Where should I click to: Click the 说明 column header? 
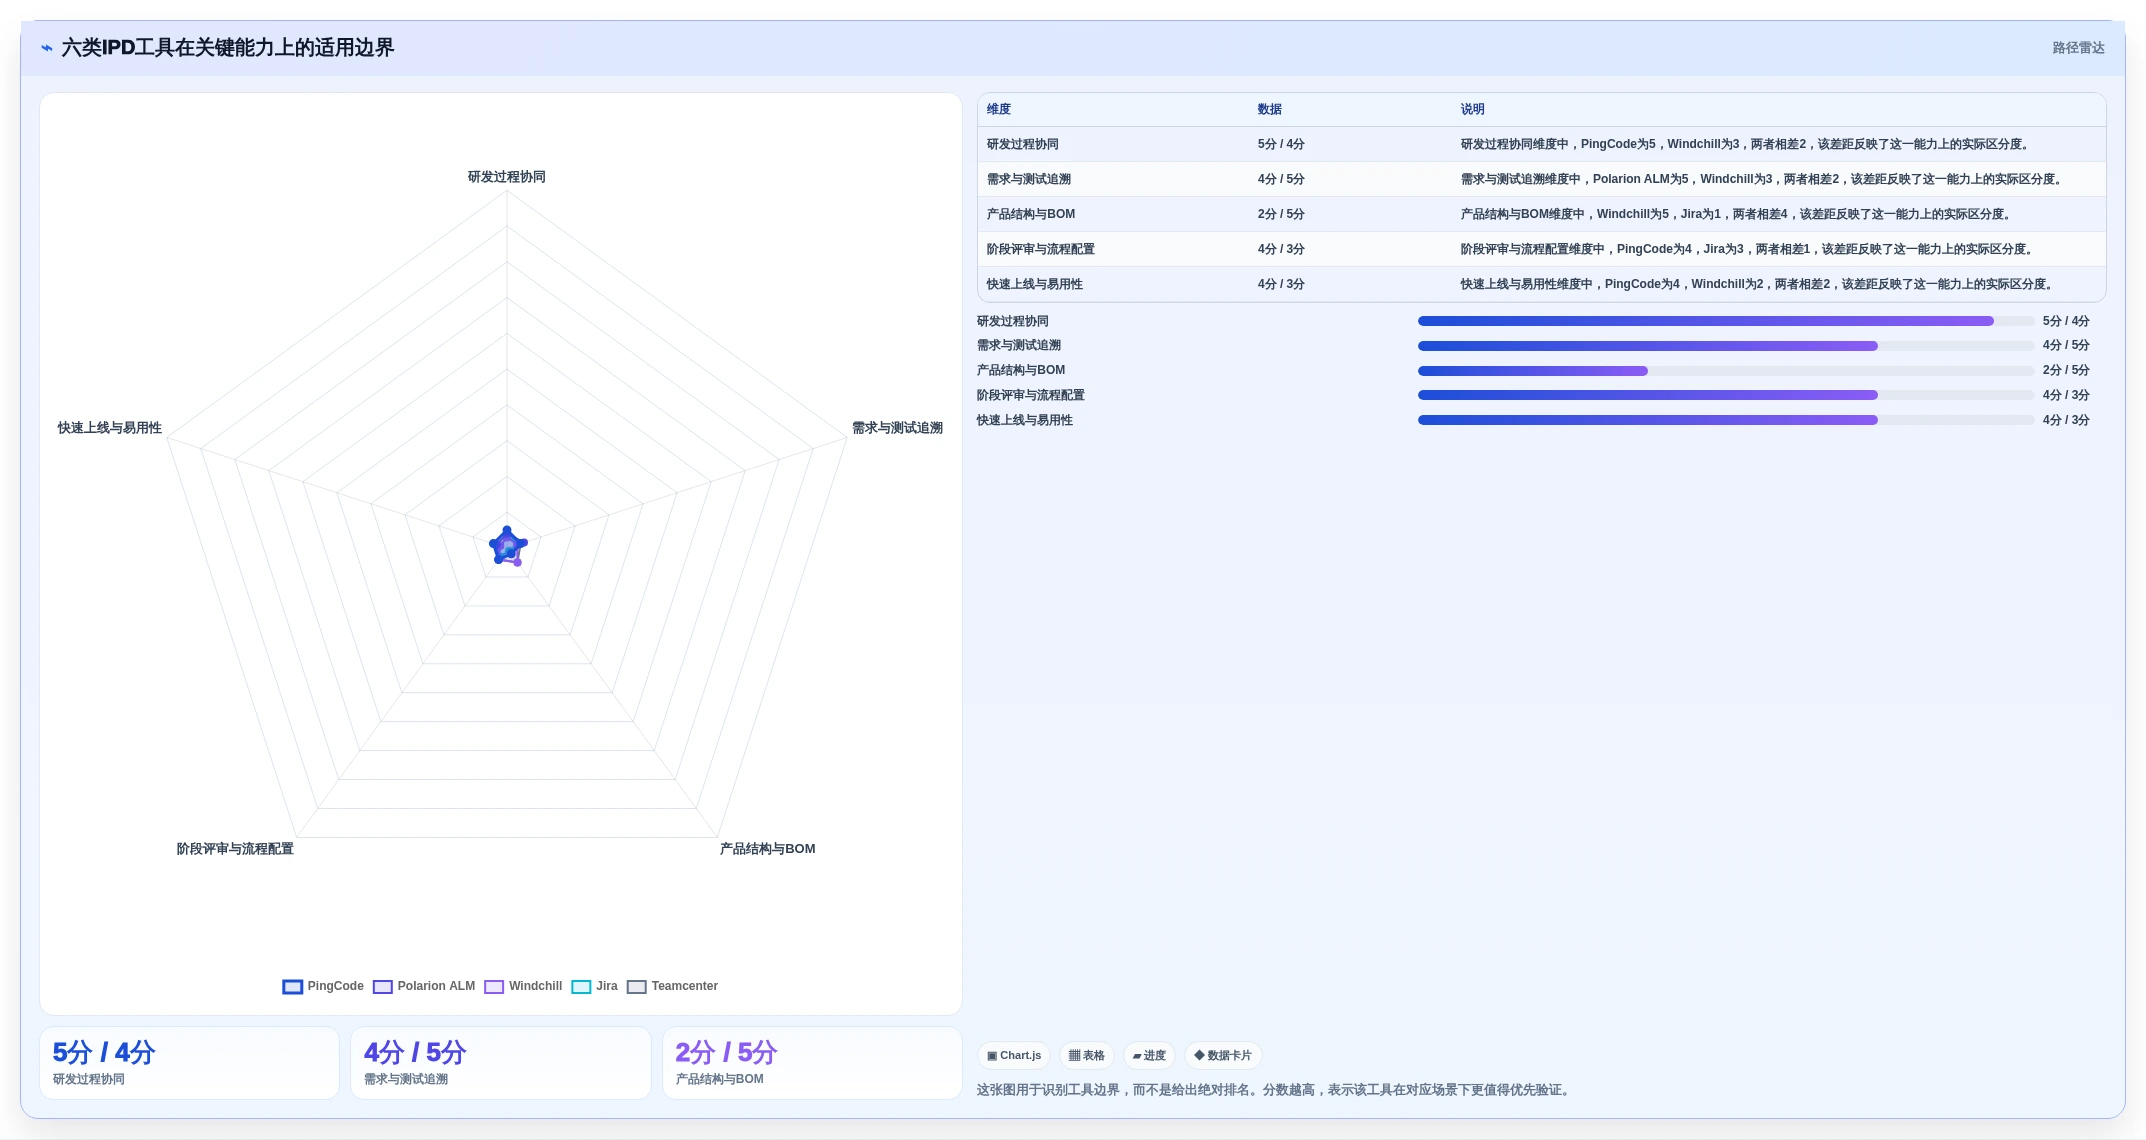click(x=1472, y=110)
